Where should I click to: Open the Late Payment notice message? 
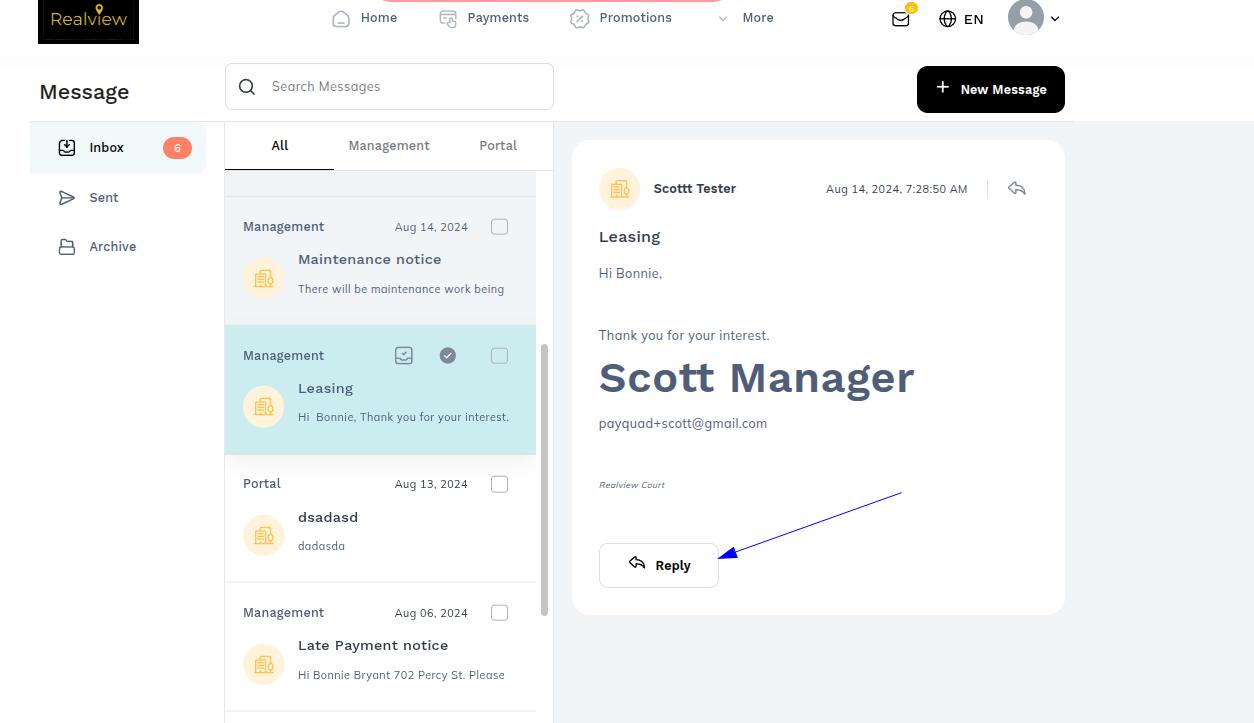tap(380, 647)
